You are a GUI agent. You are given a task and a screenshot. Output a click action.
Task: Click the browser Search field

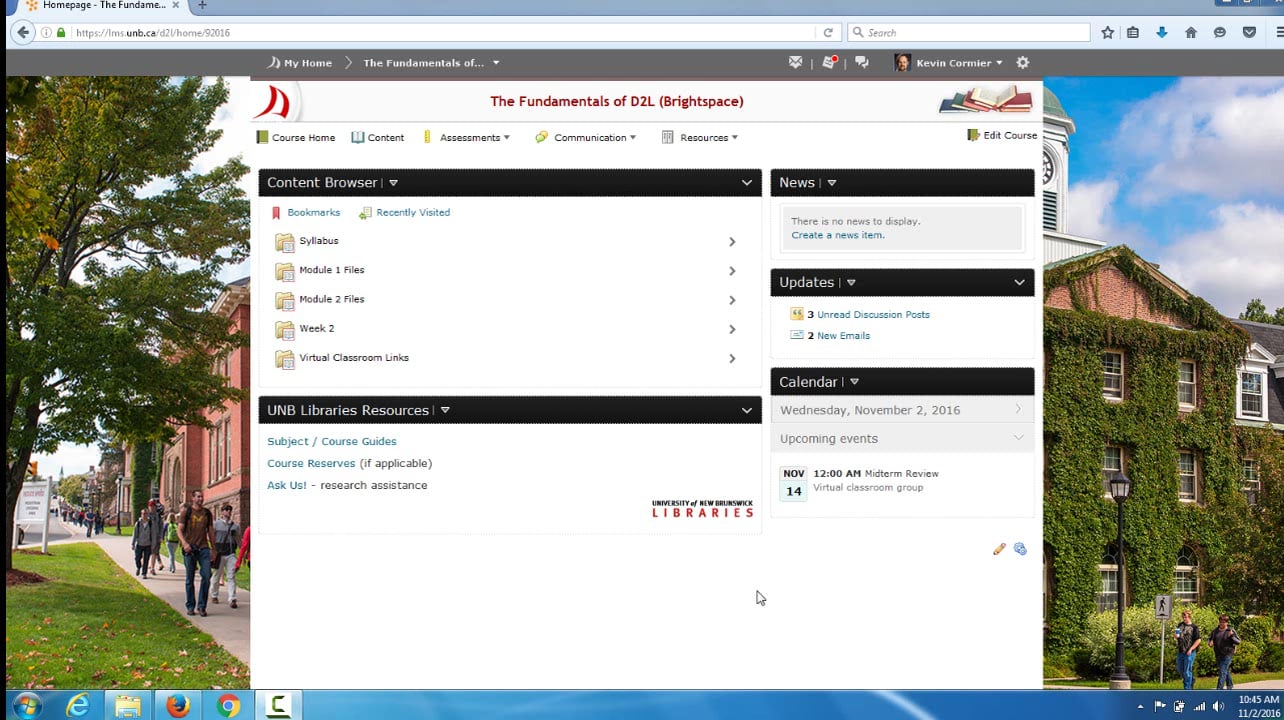tap(968, 33)
